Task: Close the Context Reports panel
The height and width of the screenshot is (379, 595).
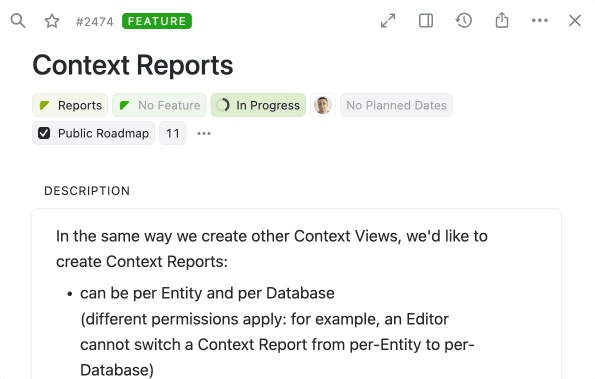Action: 575,20
